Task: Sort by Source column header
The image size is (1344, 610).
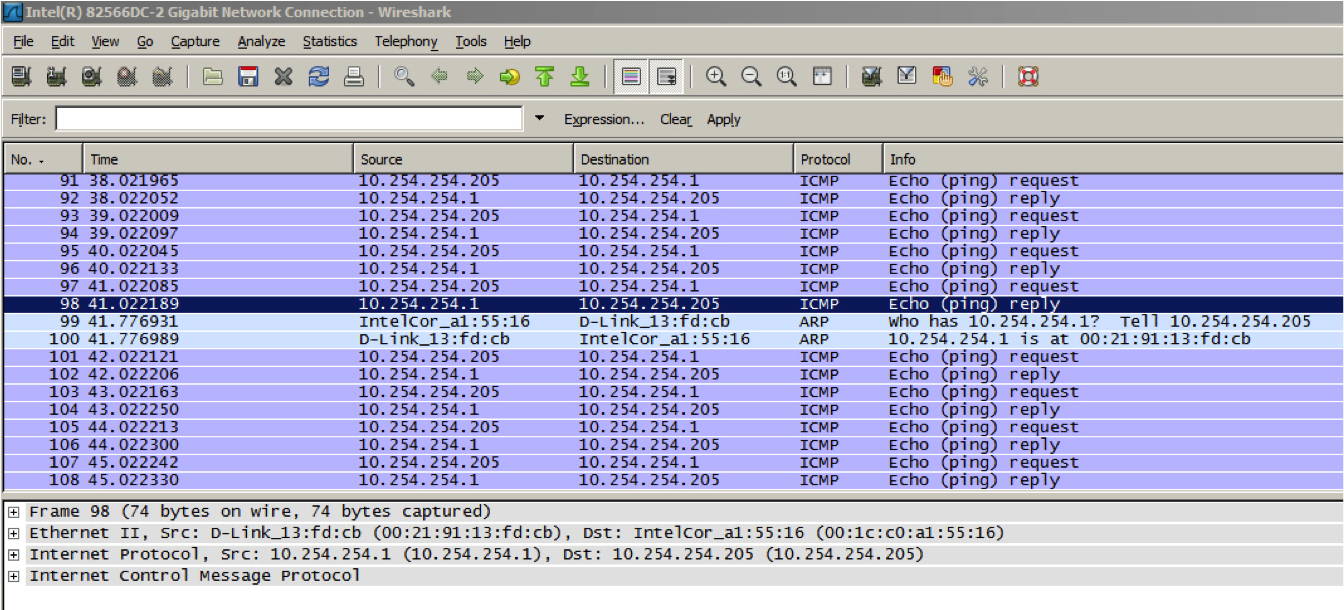Action: [x=464, y=159]
